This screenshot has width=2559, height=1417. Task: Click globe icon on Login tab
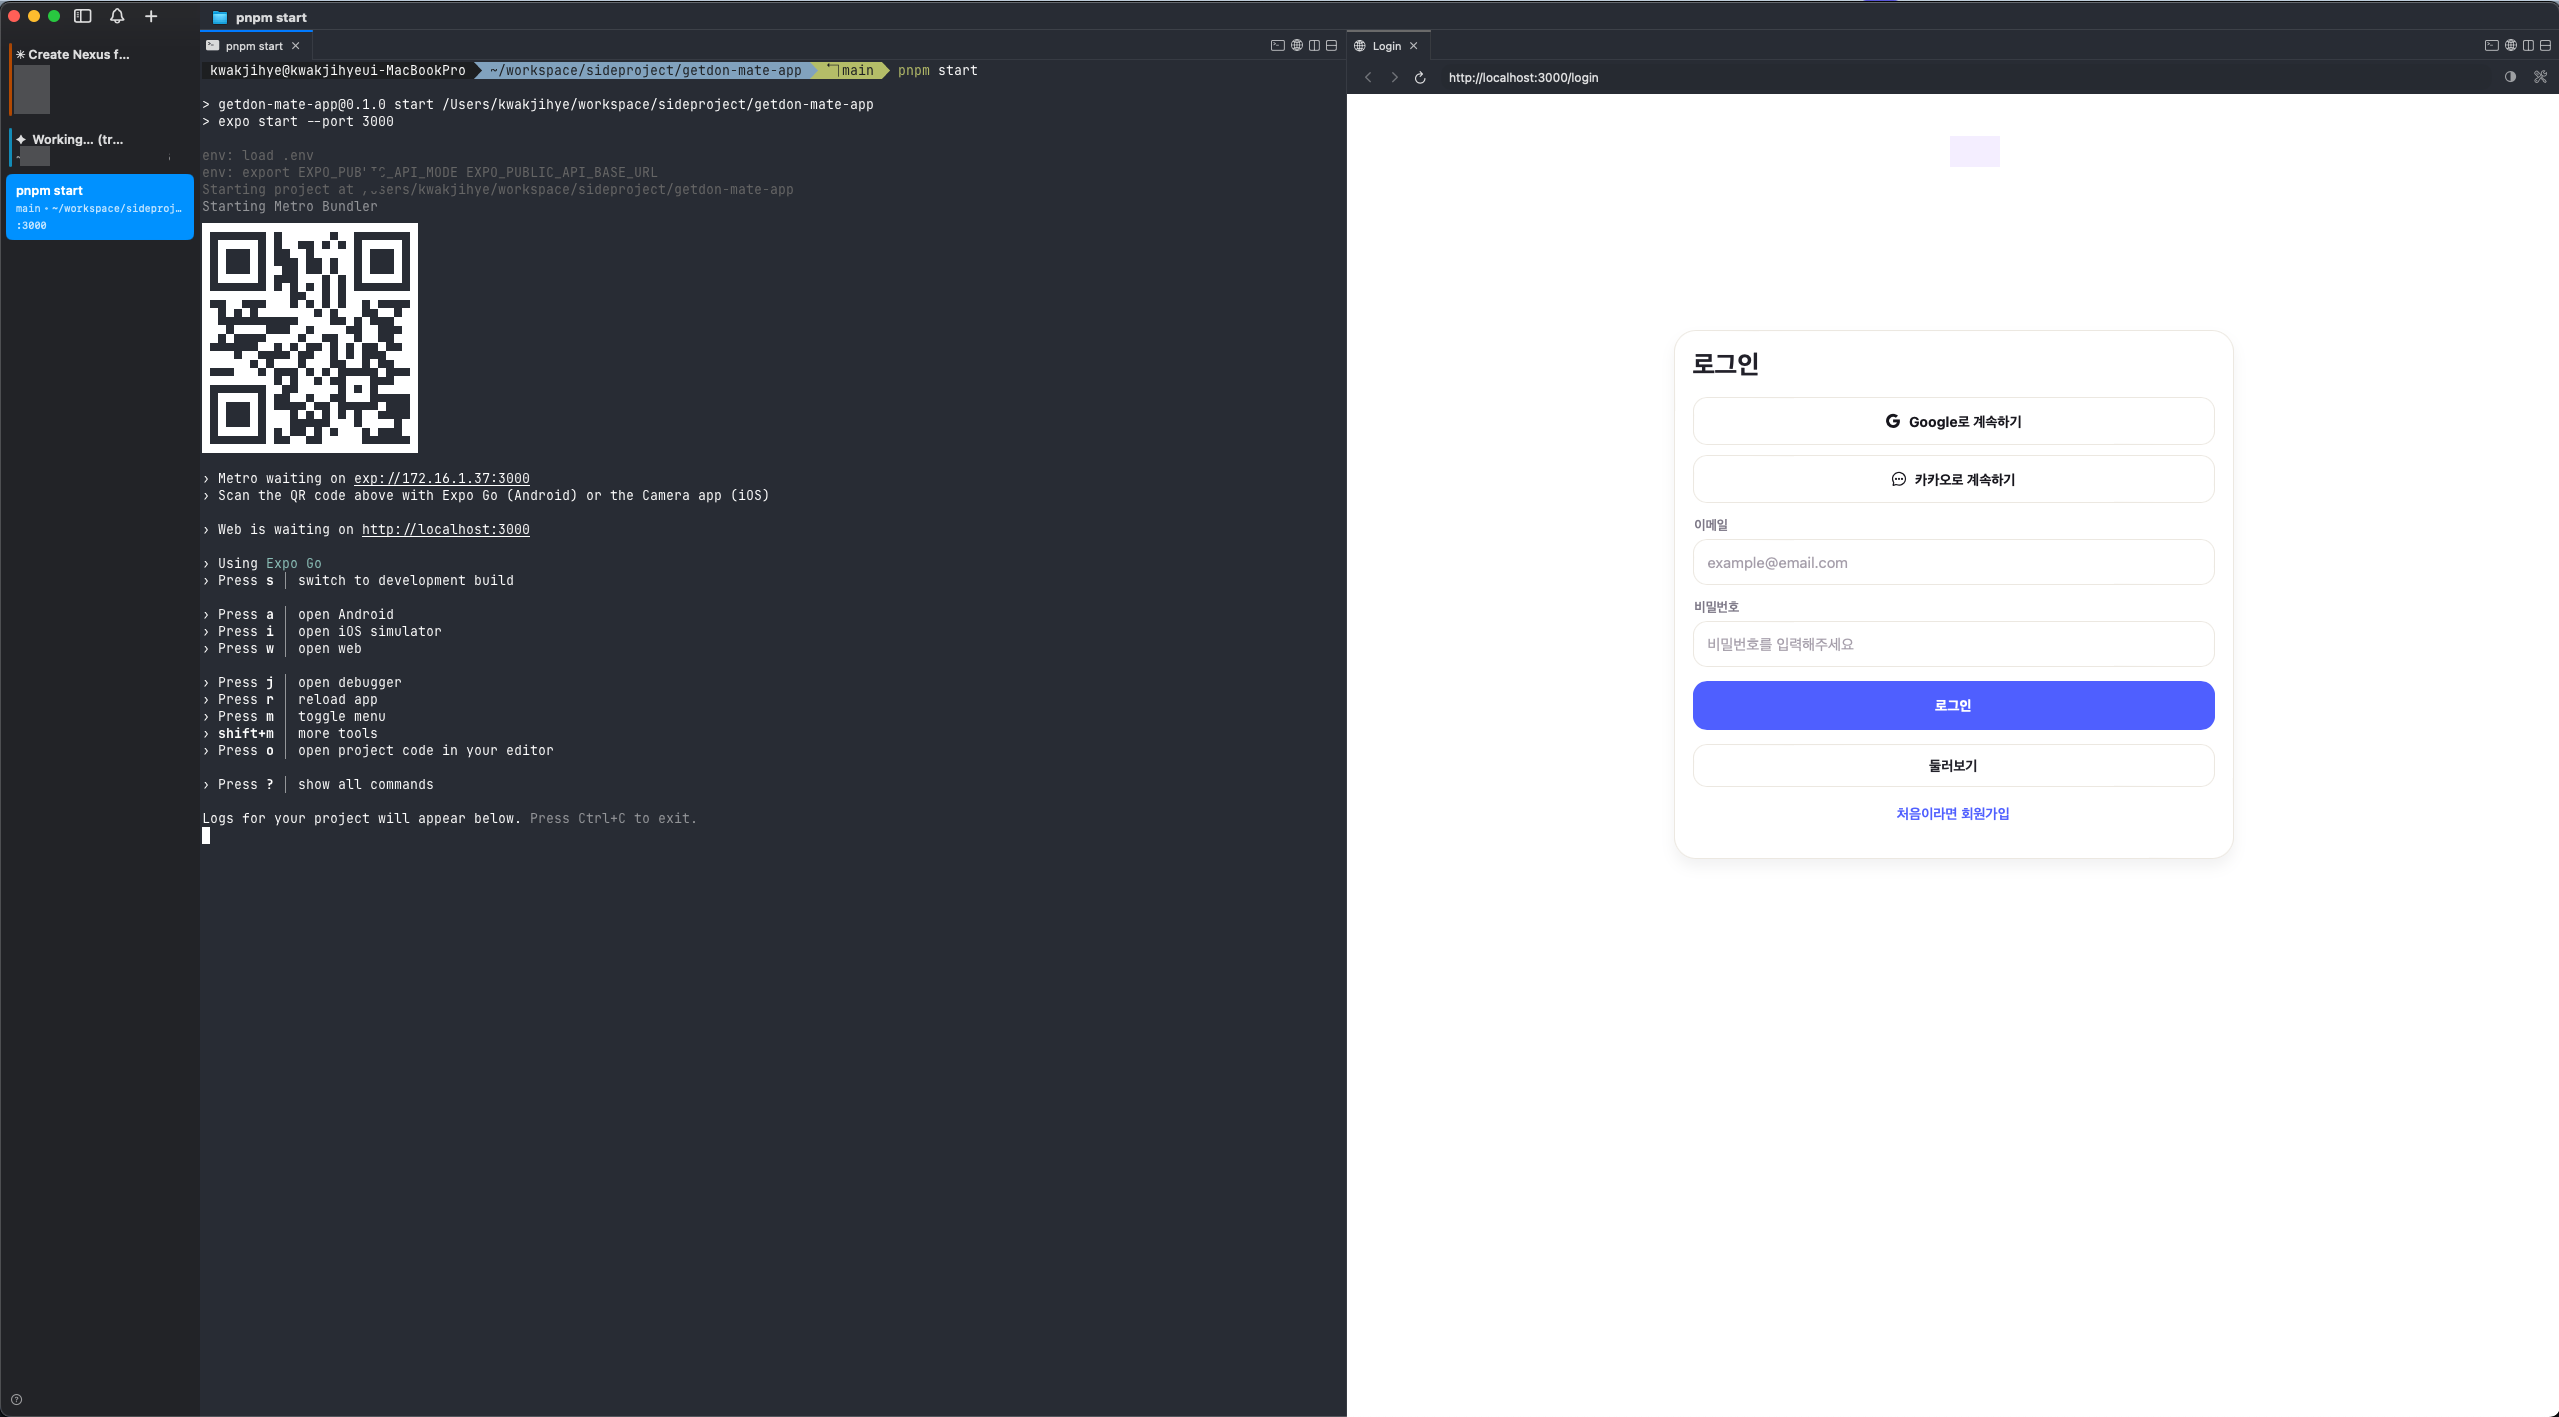click(1360, 46)
